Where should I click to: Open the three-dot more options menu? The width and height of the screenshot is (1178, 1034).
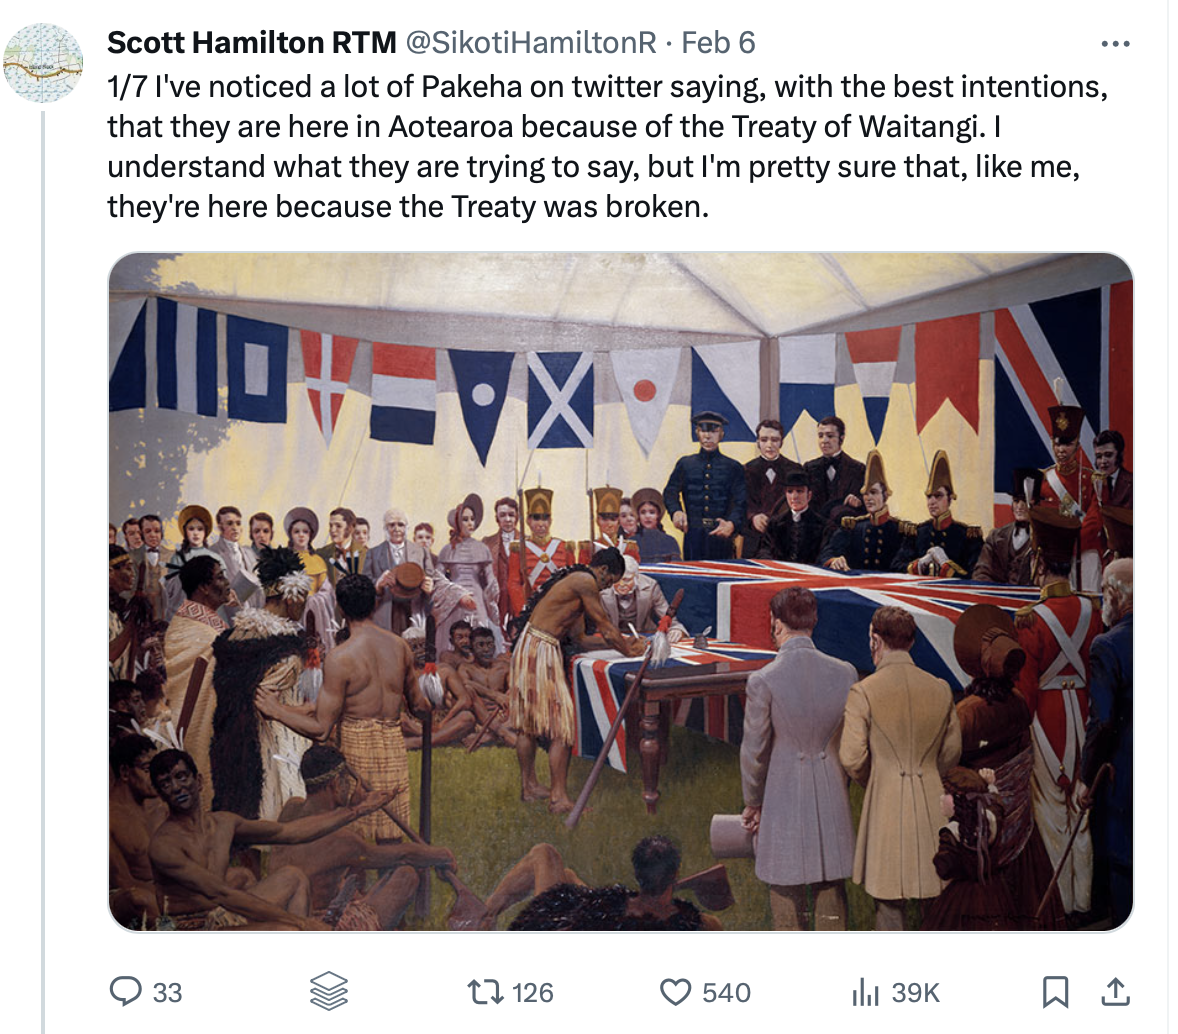pos(1115,44)
